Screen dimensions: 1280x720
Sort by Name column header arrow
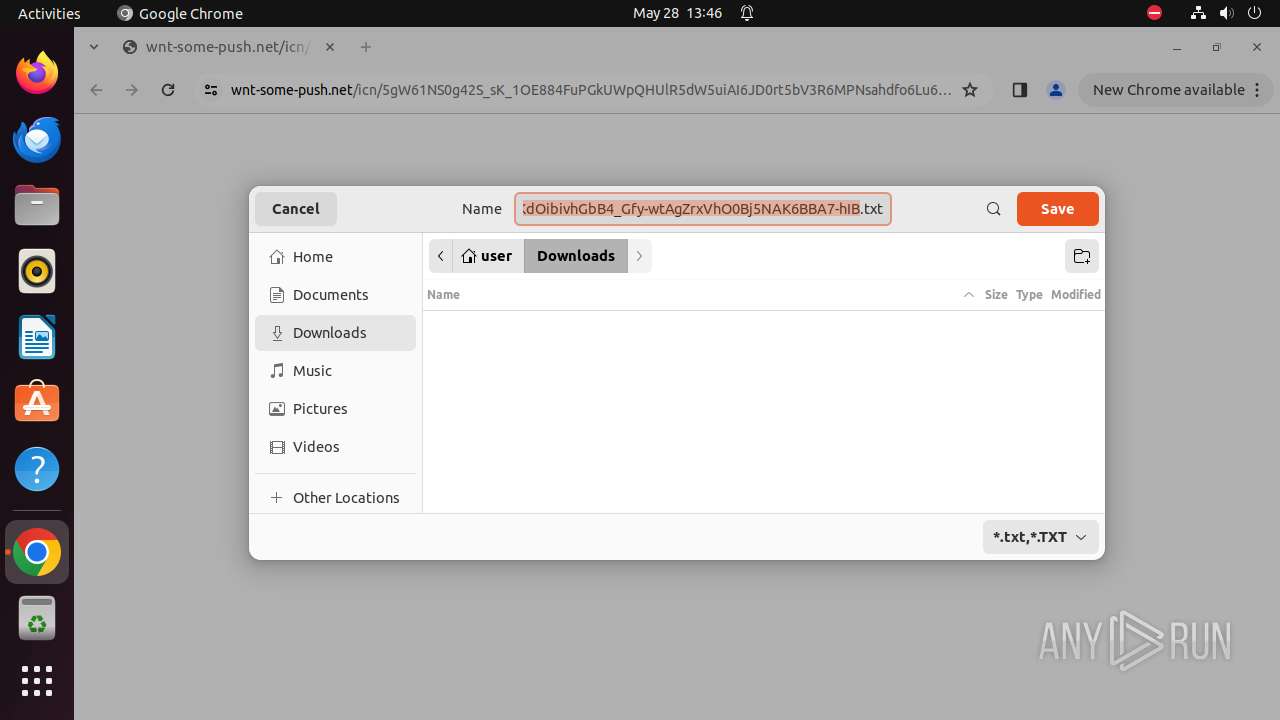pos(968,295)
